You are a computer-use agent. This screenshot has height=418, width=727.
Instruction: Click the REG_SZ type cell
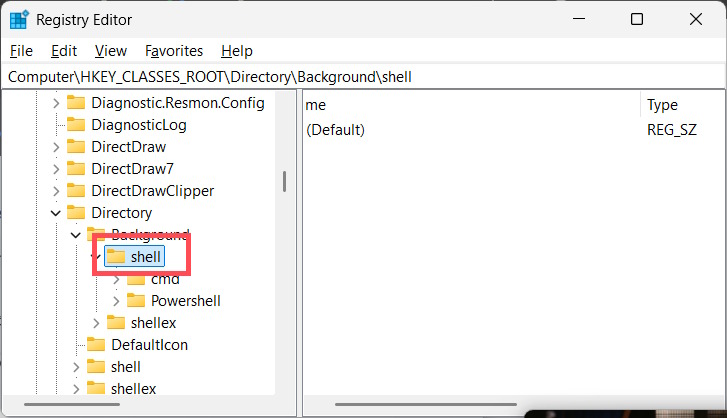(x=672, y=130)
